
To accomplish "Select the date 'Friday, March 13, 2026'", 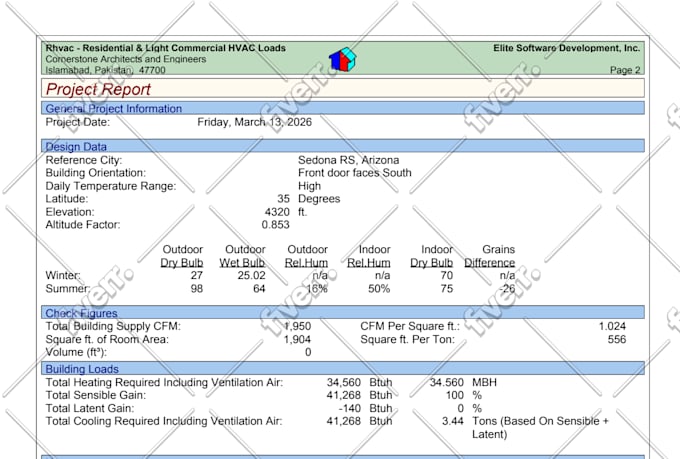I will 255,122.
